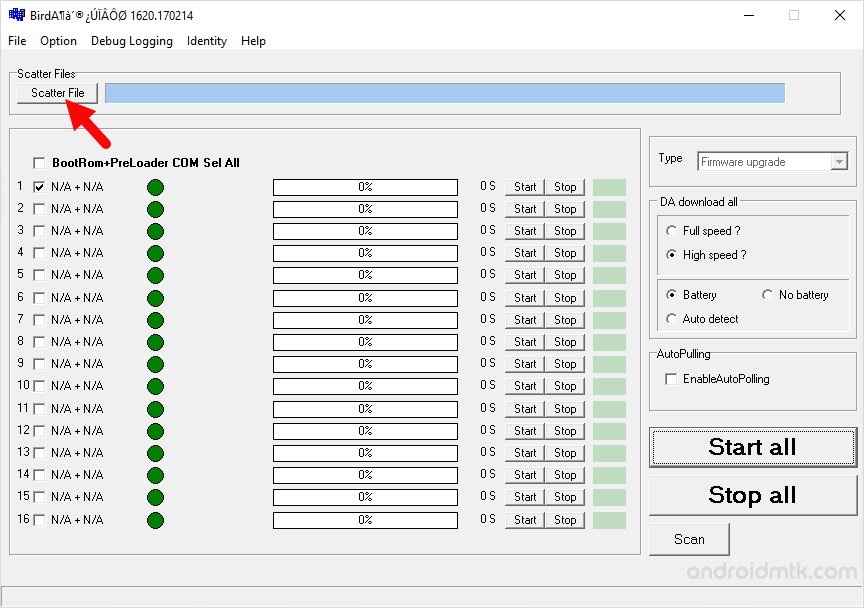Click the green status circle in row 5
864x608 pixels.
tap(155, 275)
